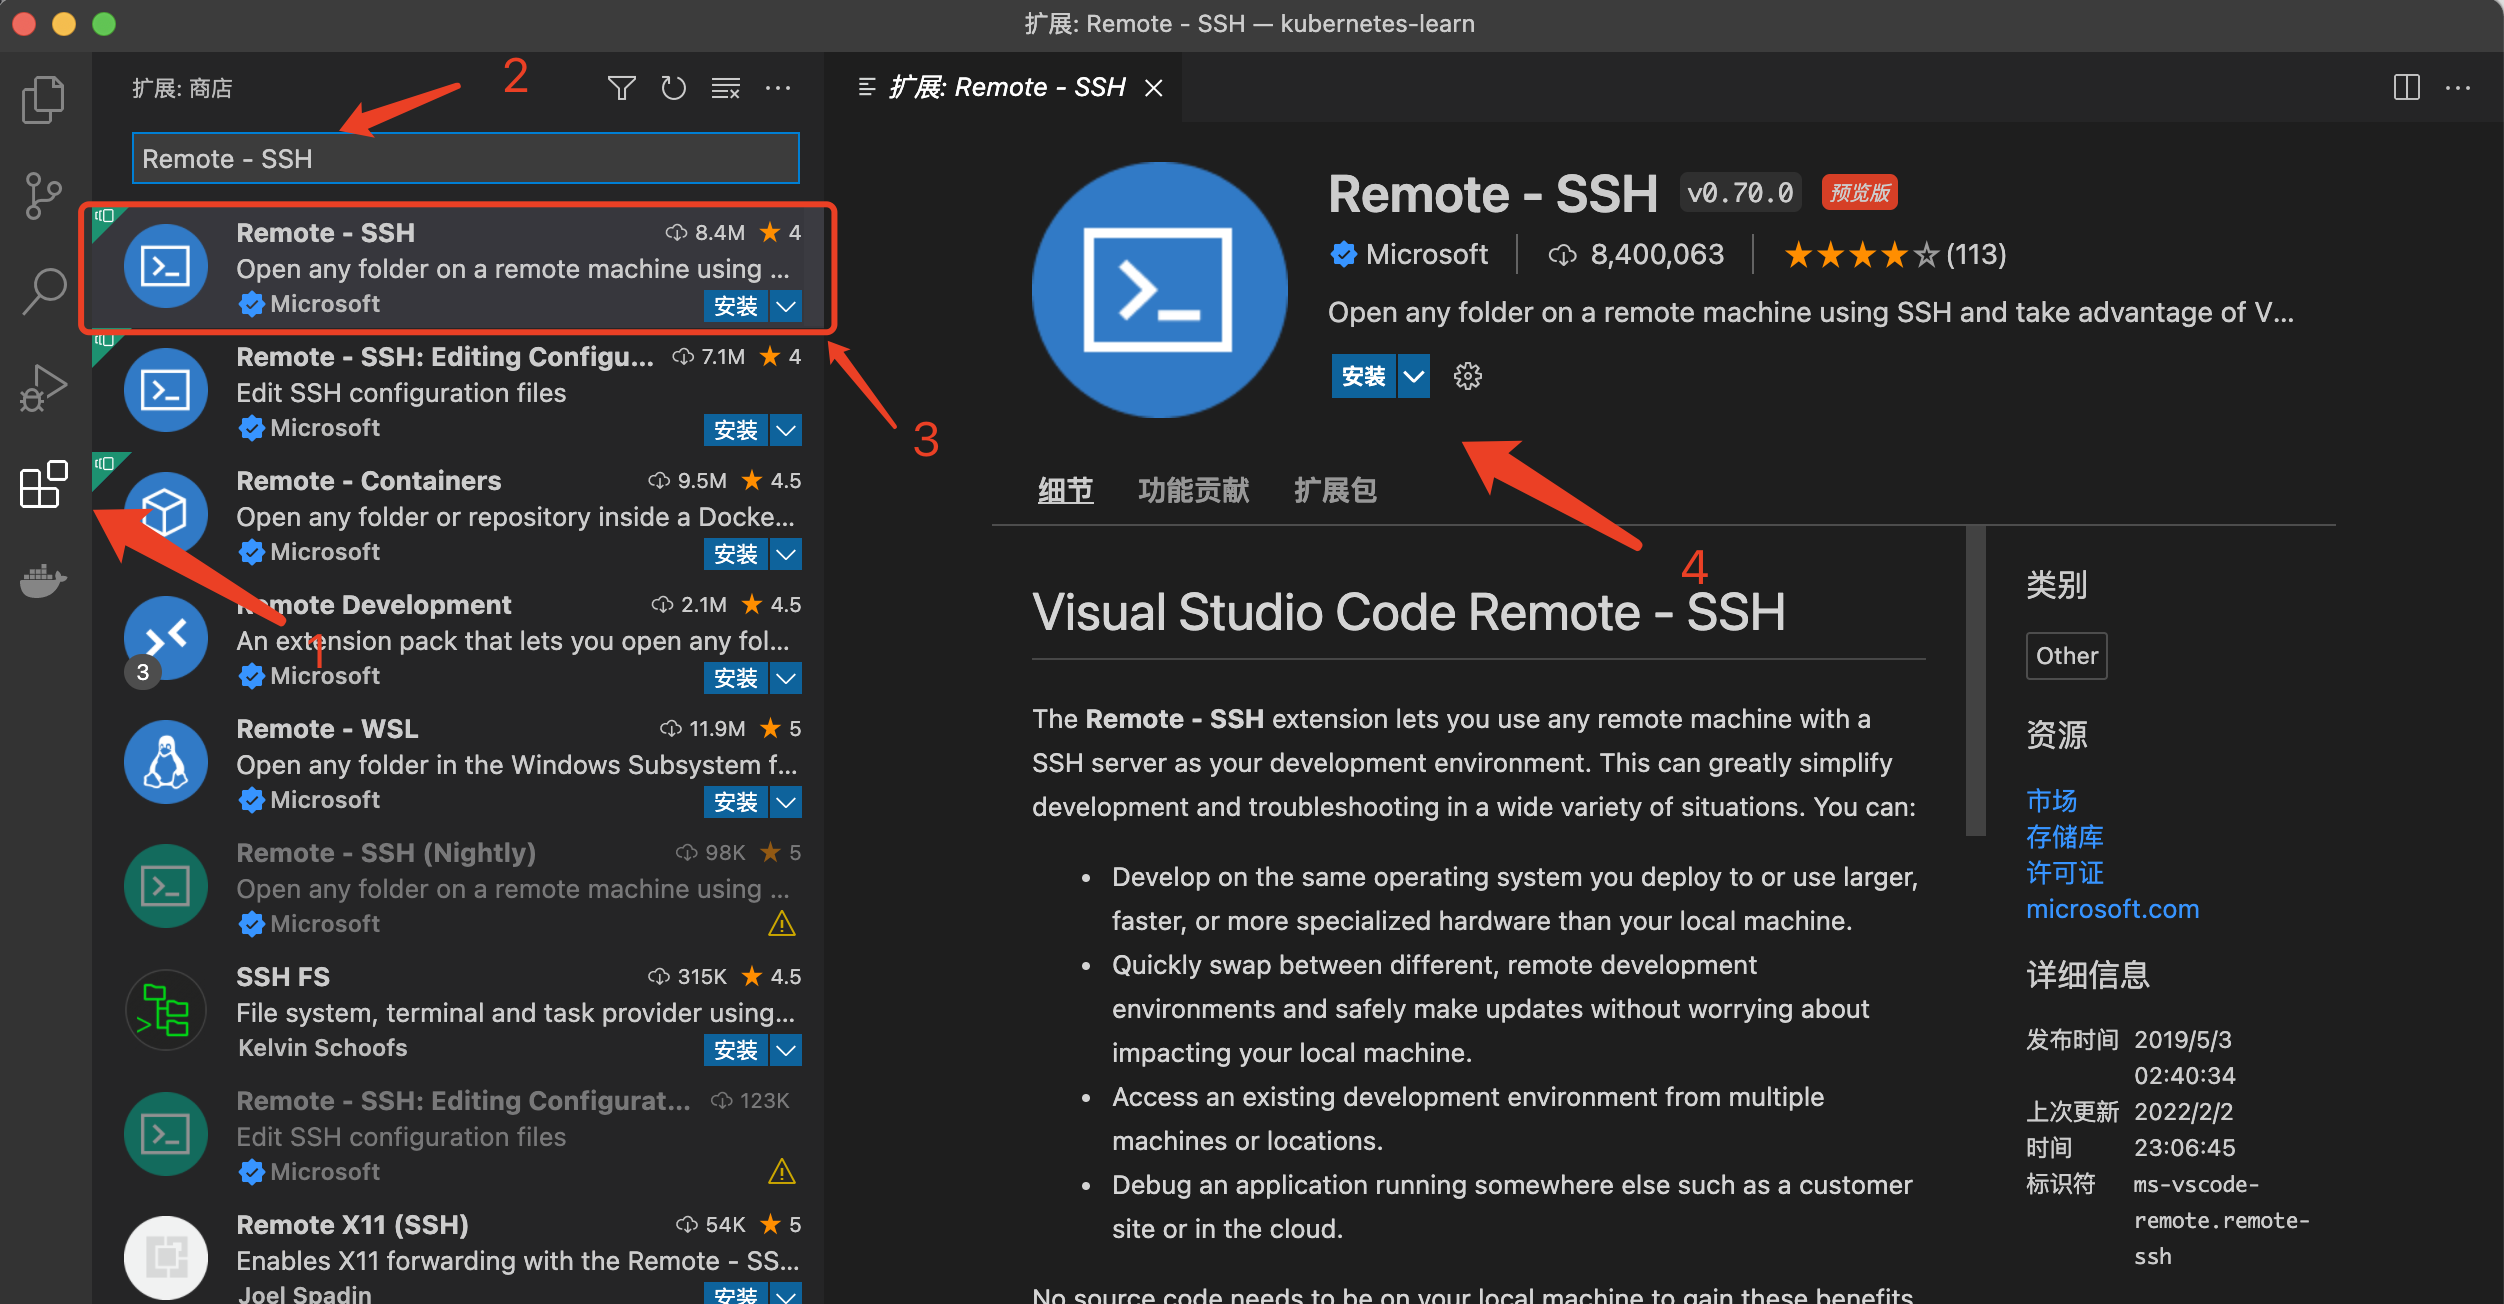2504x1304 pixels.
Task: Install the Remote - WSL extension
Action: point(736,802)
